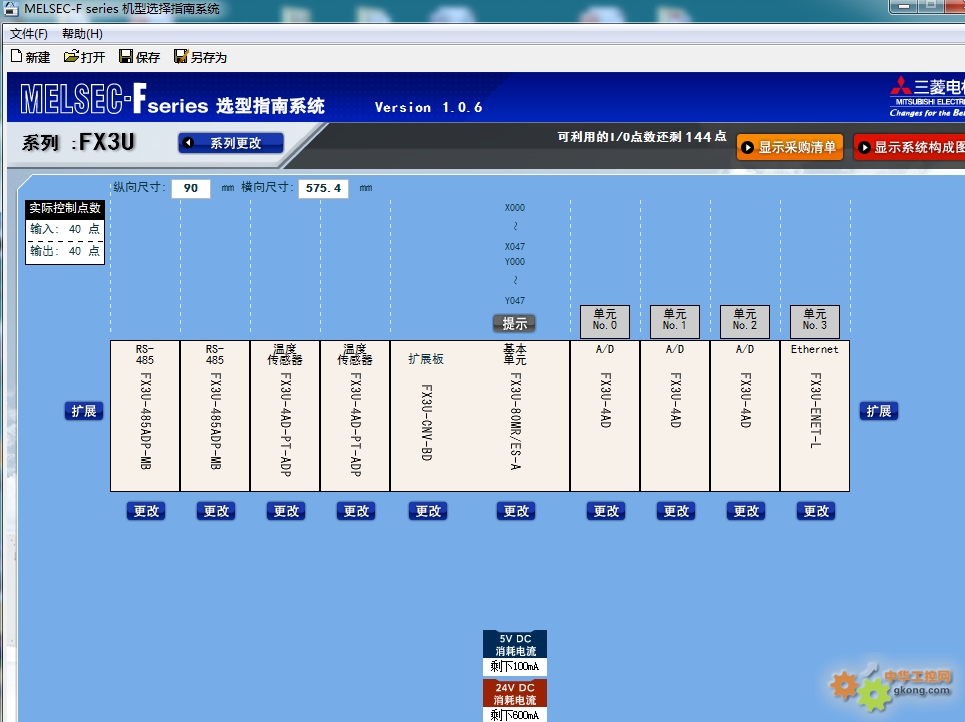Select the FX3U-4AD card under Unit No. 1
The image size is (965, 722).
click(675, 416)
